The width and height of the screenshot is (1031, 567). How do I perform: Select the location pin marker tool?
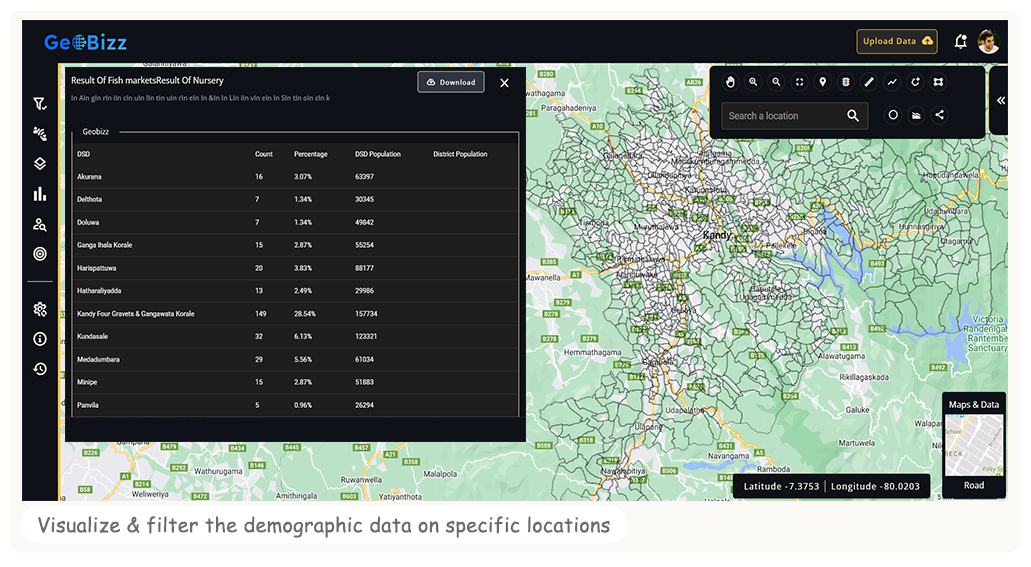click(823, 82)
